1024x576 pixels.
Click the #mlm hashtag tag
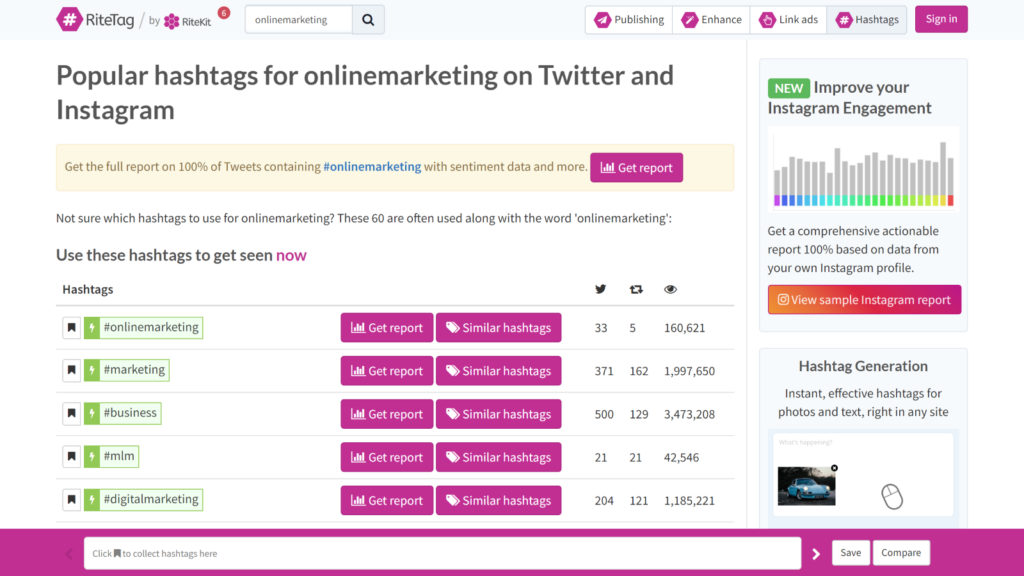[x=119, y=456]
